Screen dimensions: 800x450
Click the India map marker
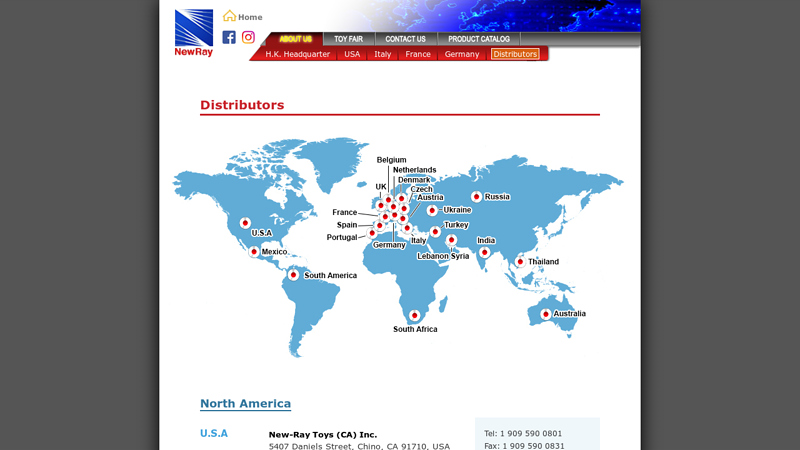(x=485, y=253)
